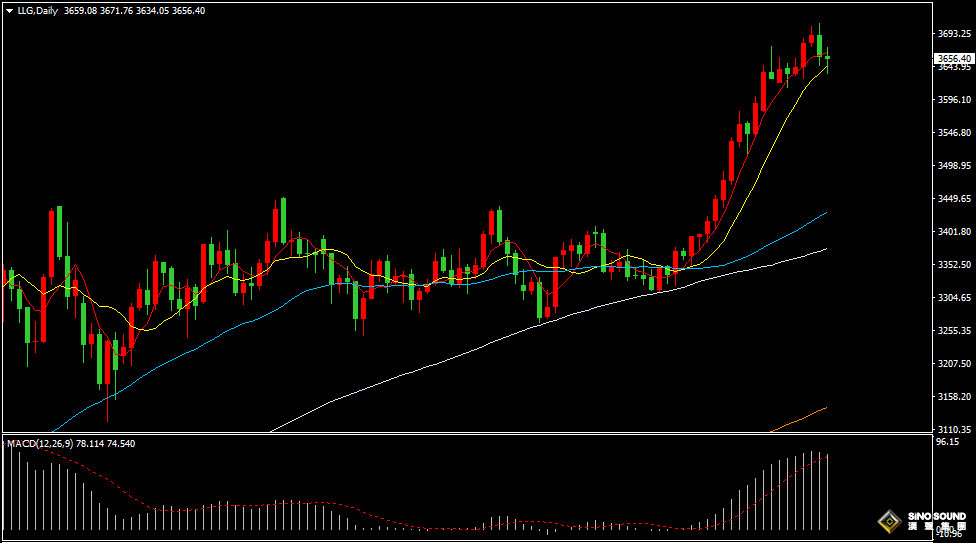Select the open price value 3659.08
976x543 pixels.
coord(80,11)
